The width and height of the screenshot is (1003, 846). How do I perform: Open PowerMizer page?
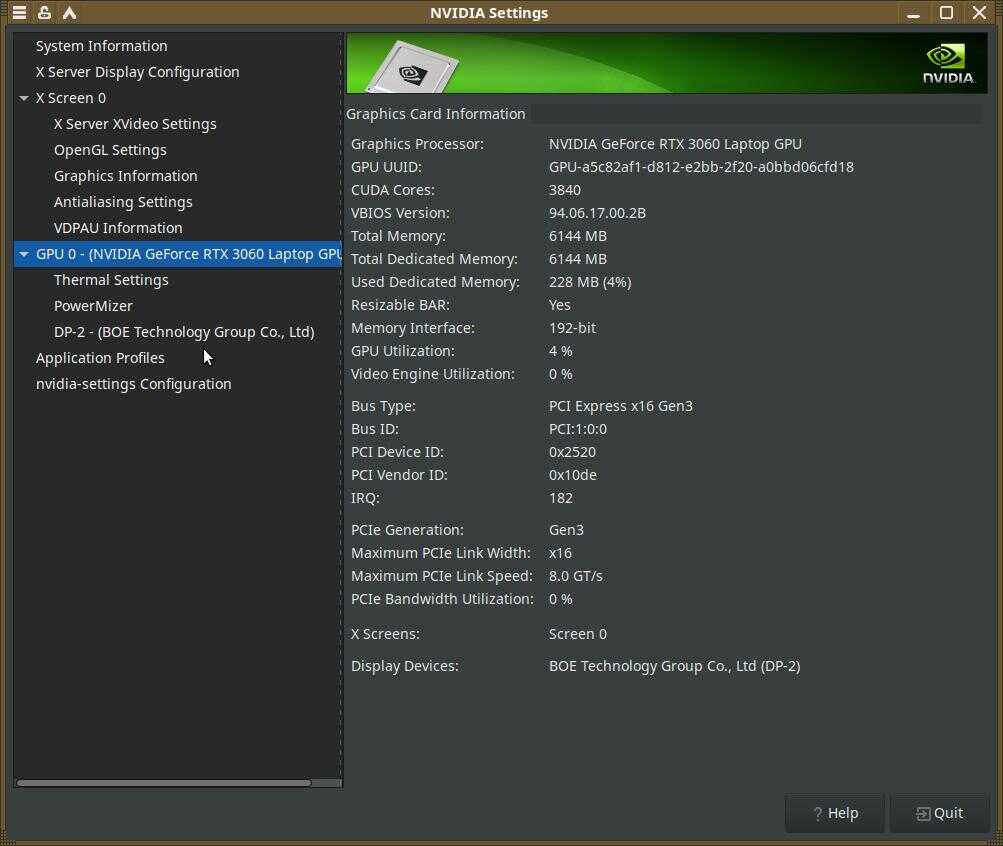[93, 306]
